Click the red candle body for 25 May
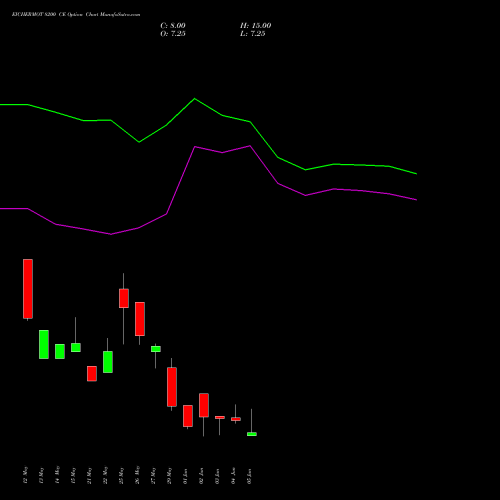Viewport: 500px width, 500px height. [124, 298]
